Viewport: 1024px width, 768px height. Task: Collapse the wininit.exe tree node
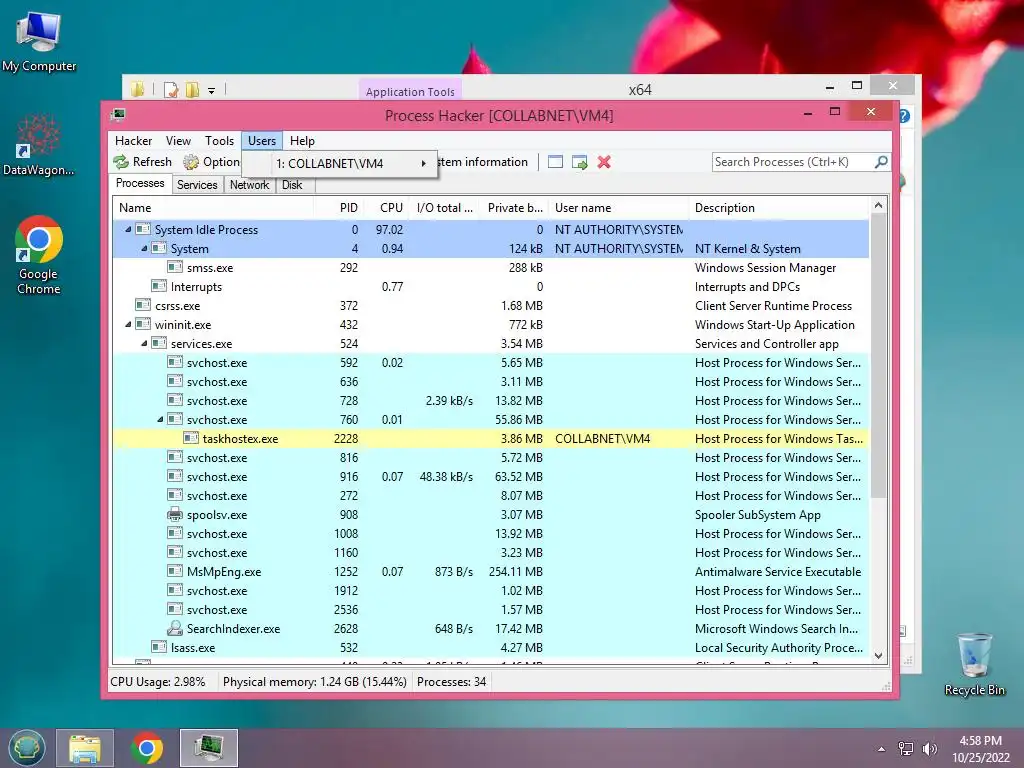128,324
